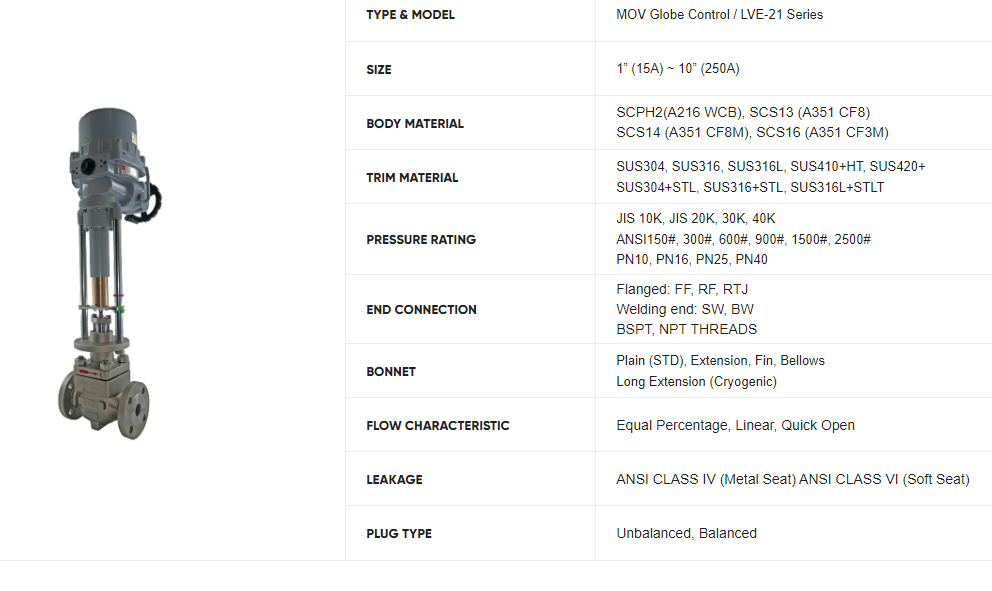
Task: Click the Long Extension (Cryogenic) text
Action: (x=696, y=381)
